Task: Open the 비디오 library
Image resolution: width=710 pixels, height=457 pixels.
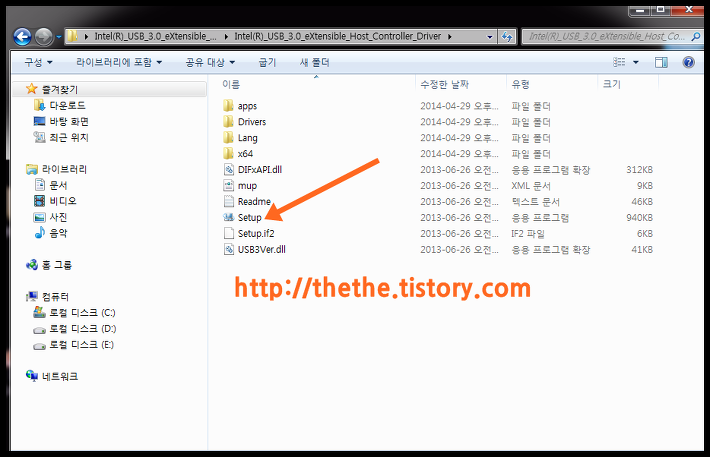Action: point(62,201)
